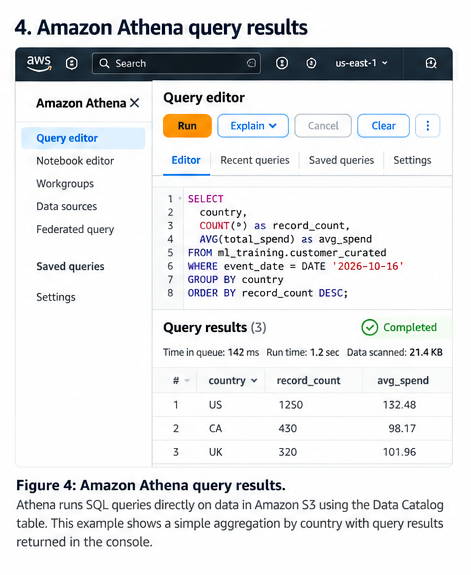The image size is (471, 575).
Task: Click the 1250 record count cell
Action: [x=291, y=405]
